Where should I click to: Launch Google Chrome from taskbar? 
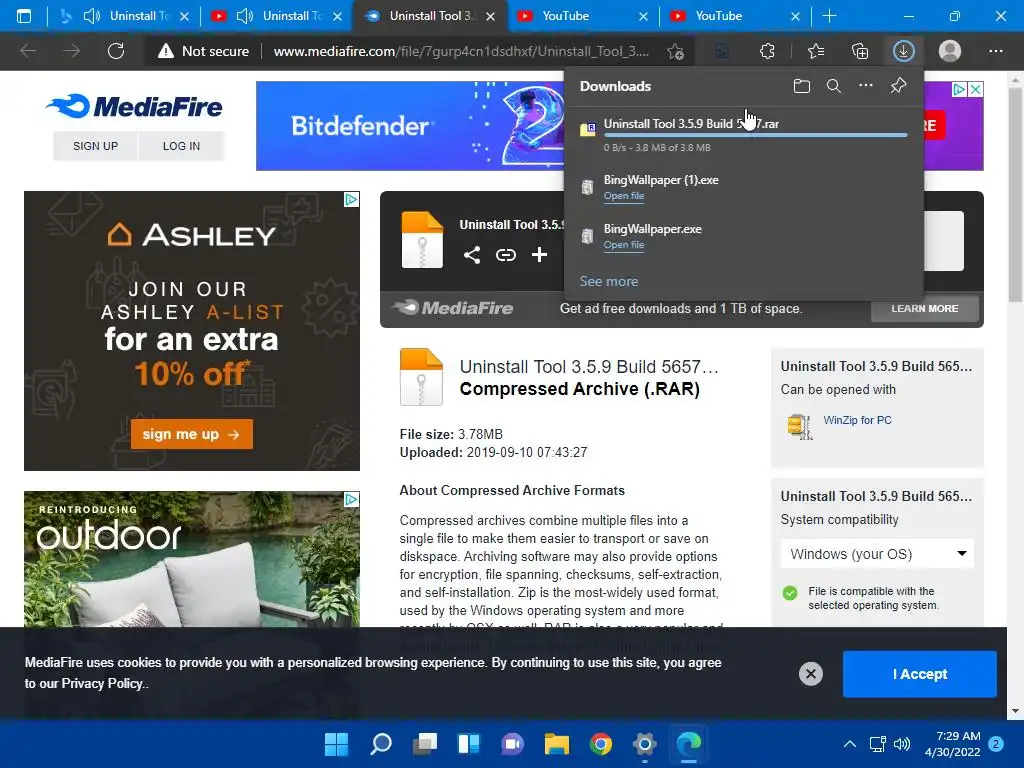pyautogui.click(x=600, y=744)
